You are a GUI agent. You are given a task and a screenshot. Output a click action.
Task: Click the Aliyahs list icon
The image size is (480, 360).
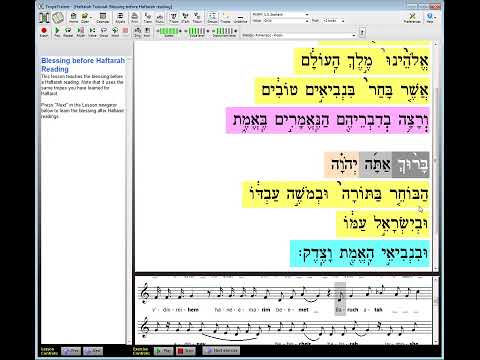coord(120,18)
